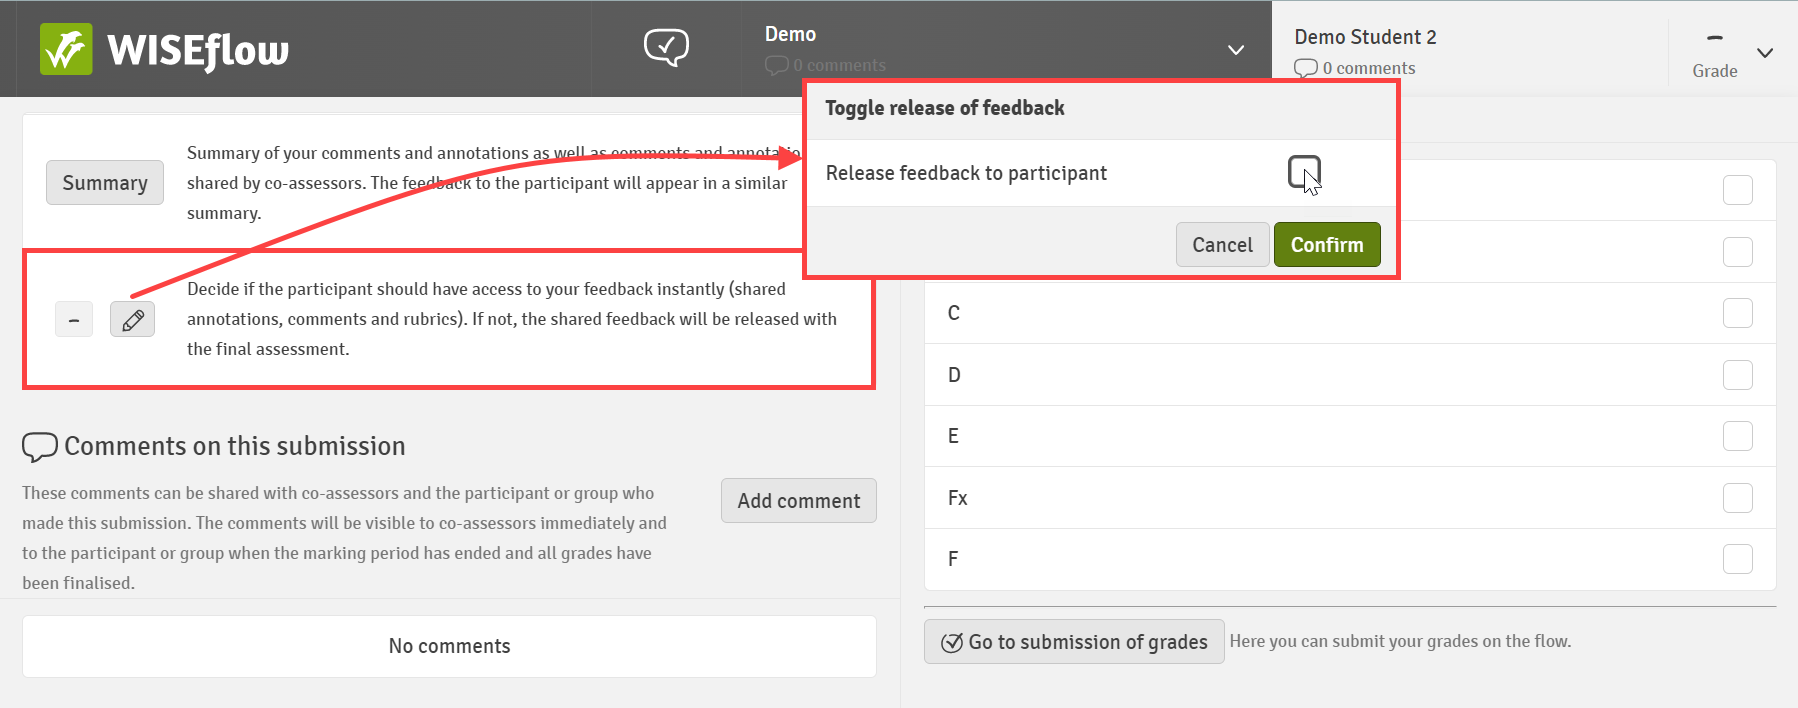Click Add comment button
Screen dimensions: 1798x708
pos(799,501)
